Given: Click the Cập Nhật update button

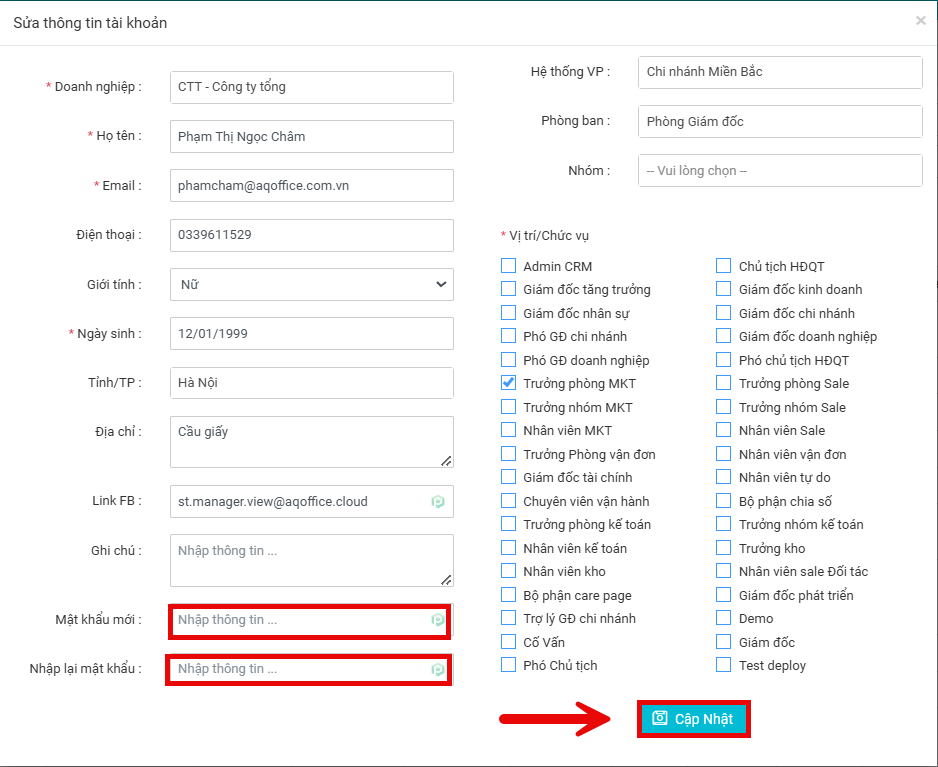Looking at the screenshot, I should [692, 719].
